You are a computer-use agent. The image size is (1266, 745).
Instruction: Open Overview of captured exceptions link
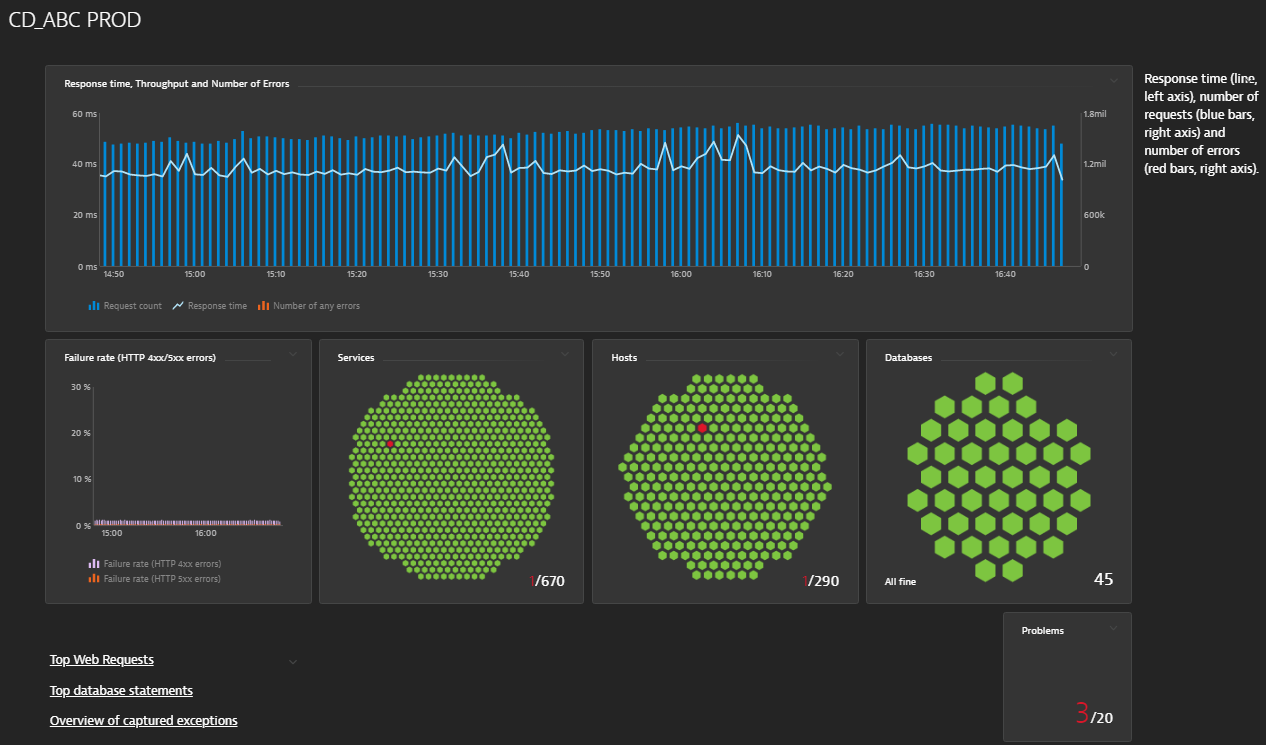click(143, 721)
